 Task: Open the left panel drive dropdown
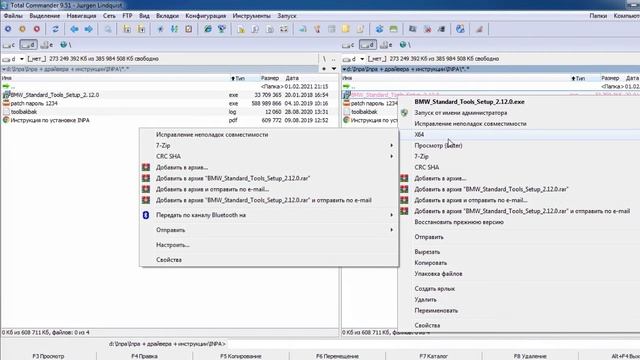[x=22, y=59]
